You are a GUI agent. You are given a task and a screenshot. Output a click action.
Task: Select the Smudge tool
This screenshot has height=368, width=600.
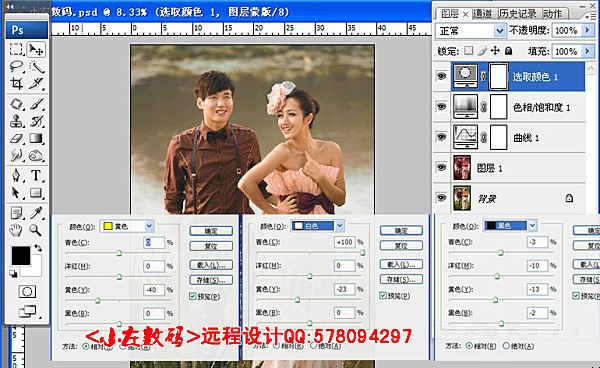16,155
